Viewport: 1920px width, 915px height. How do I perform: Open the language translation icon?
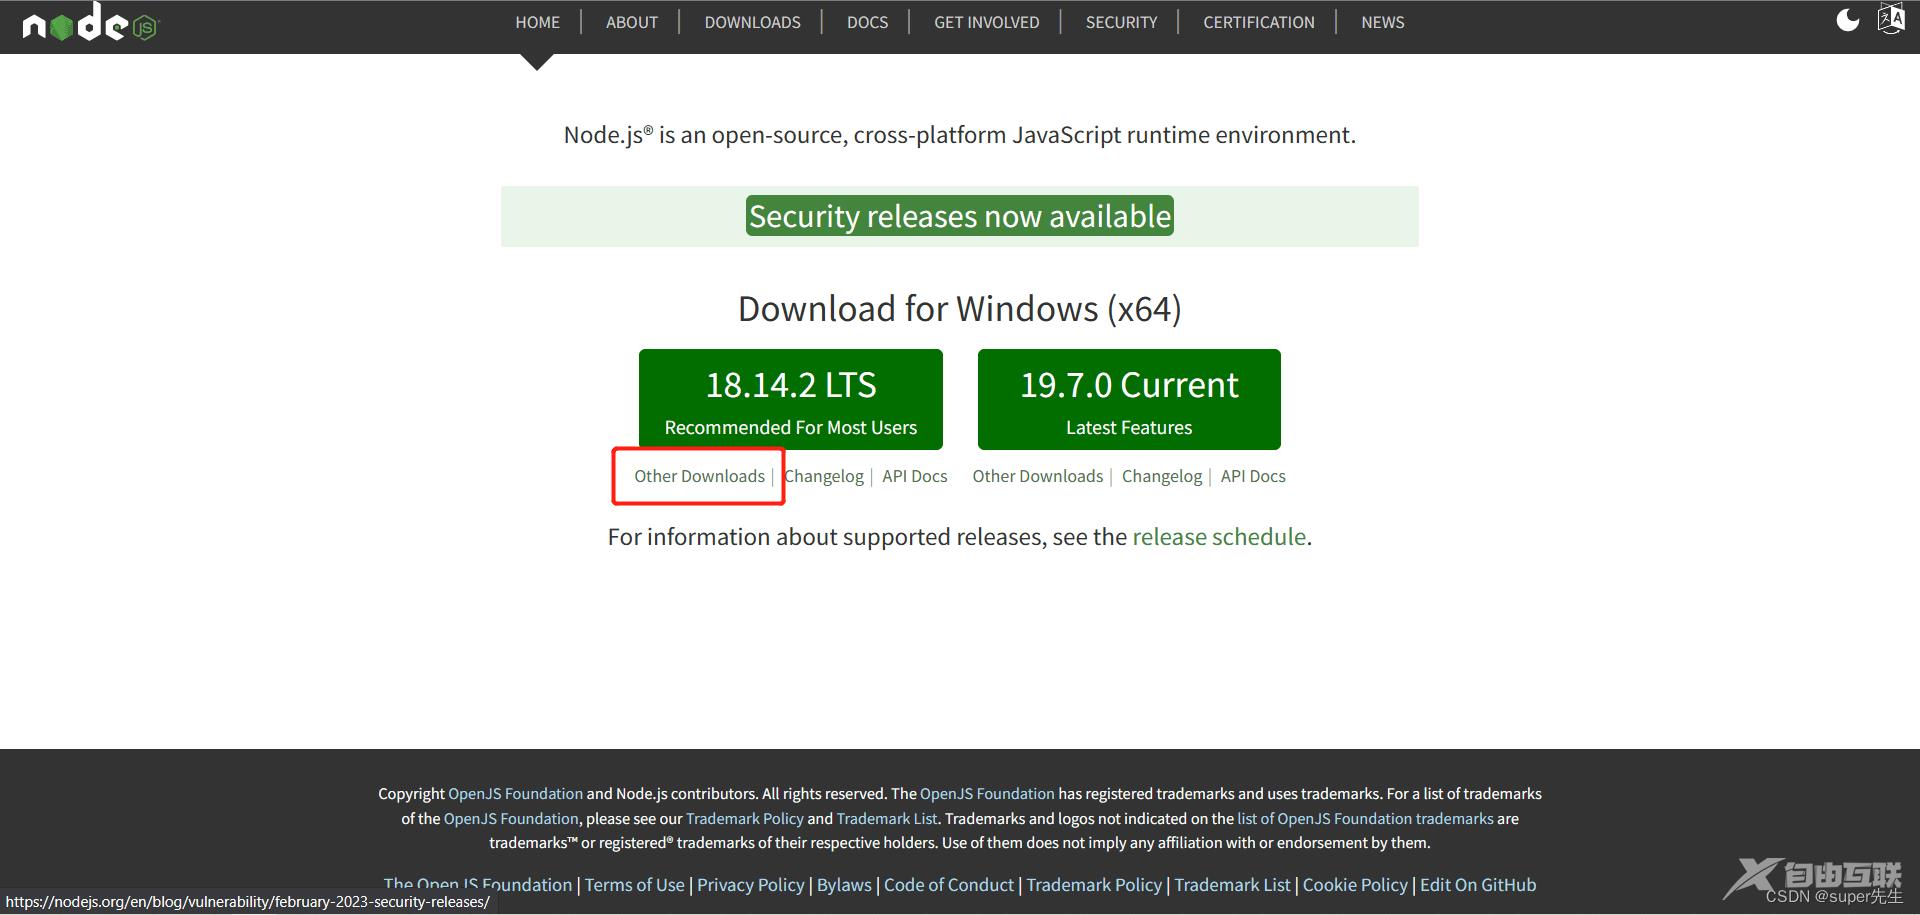coord(1890,19)
